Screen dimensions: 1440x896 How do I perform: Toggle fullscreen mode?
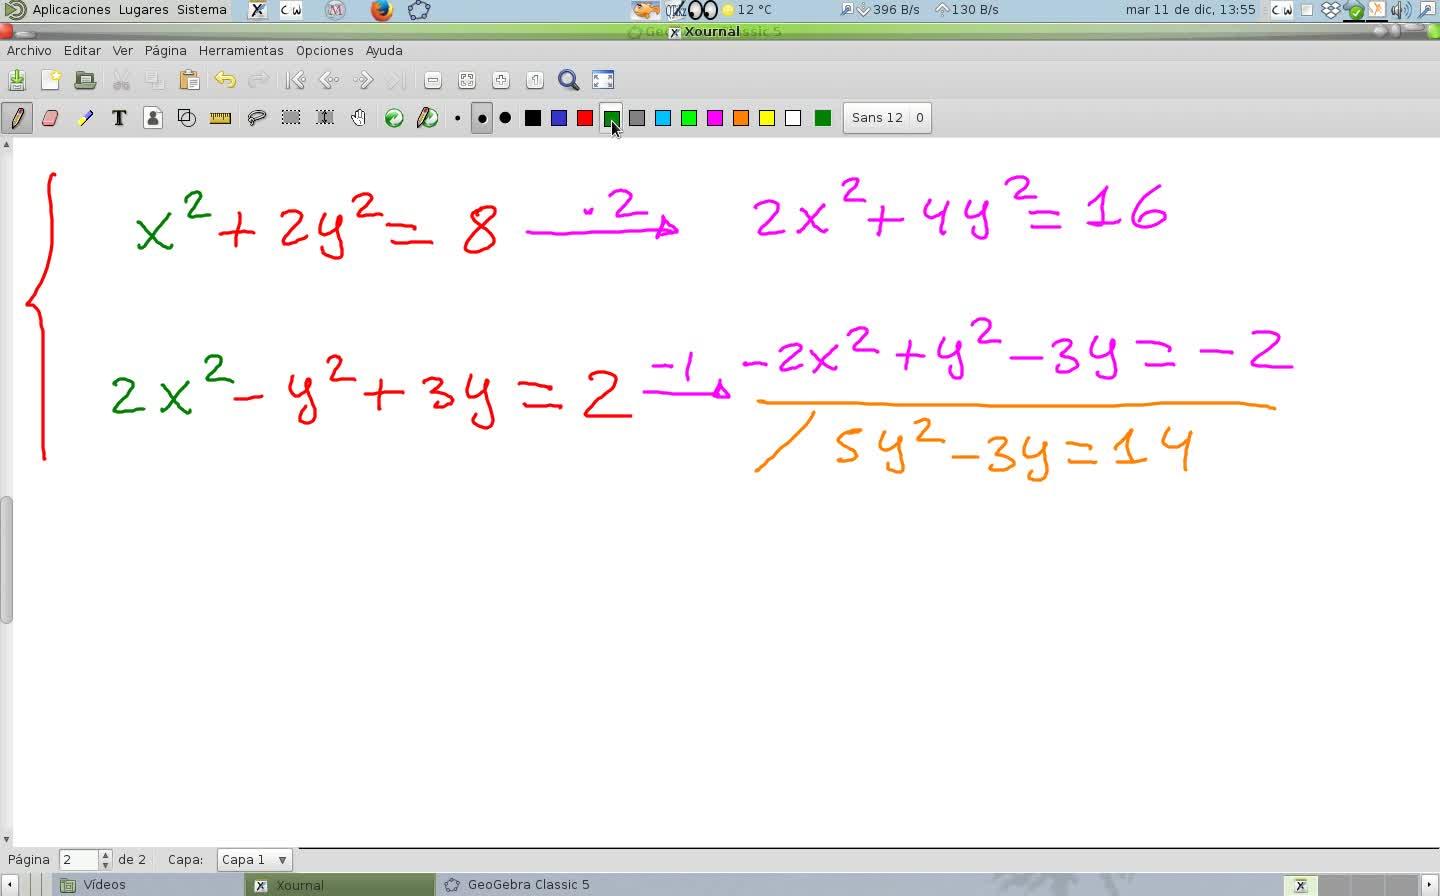click(x=603, y=80)
